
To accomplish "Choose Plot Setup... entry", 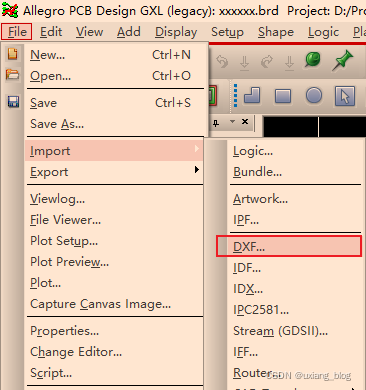I will (x=114, y=241).
